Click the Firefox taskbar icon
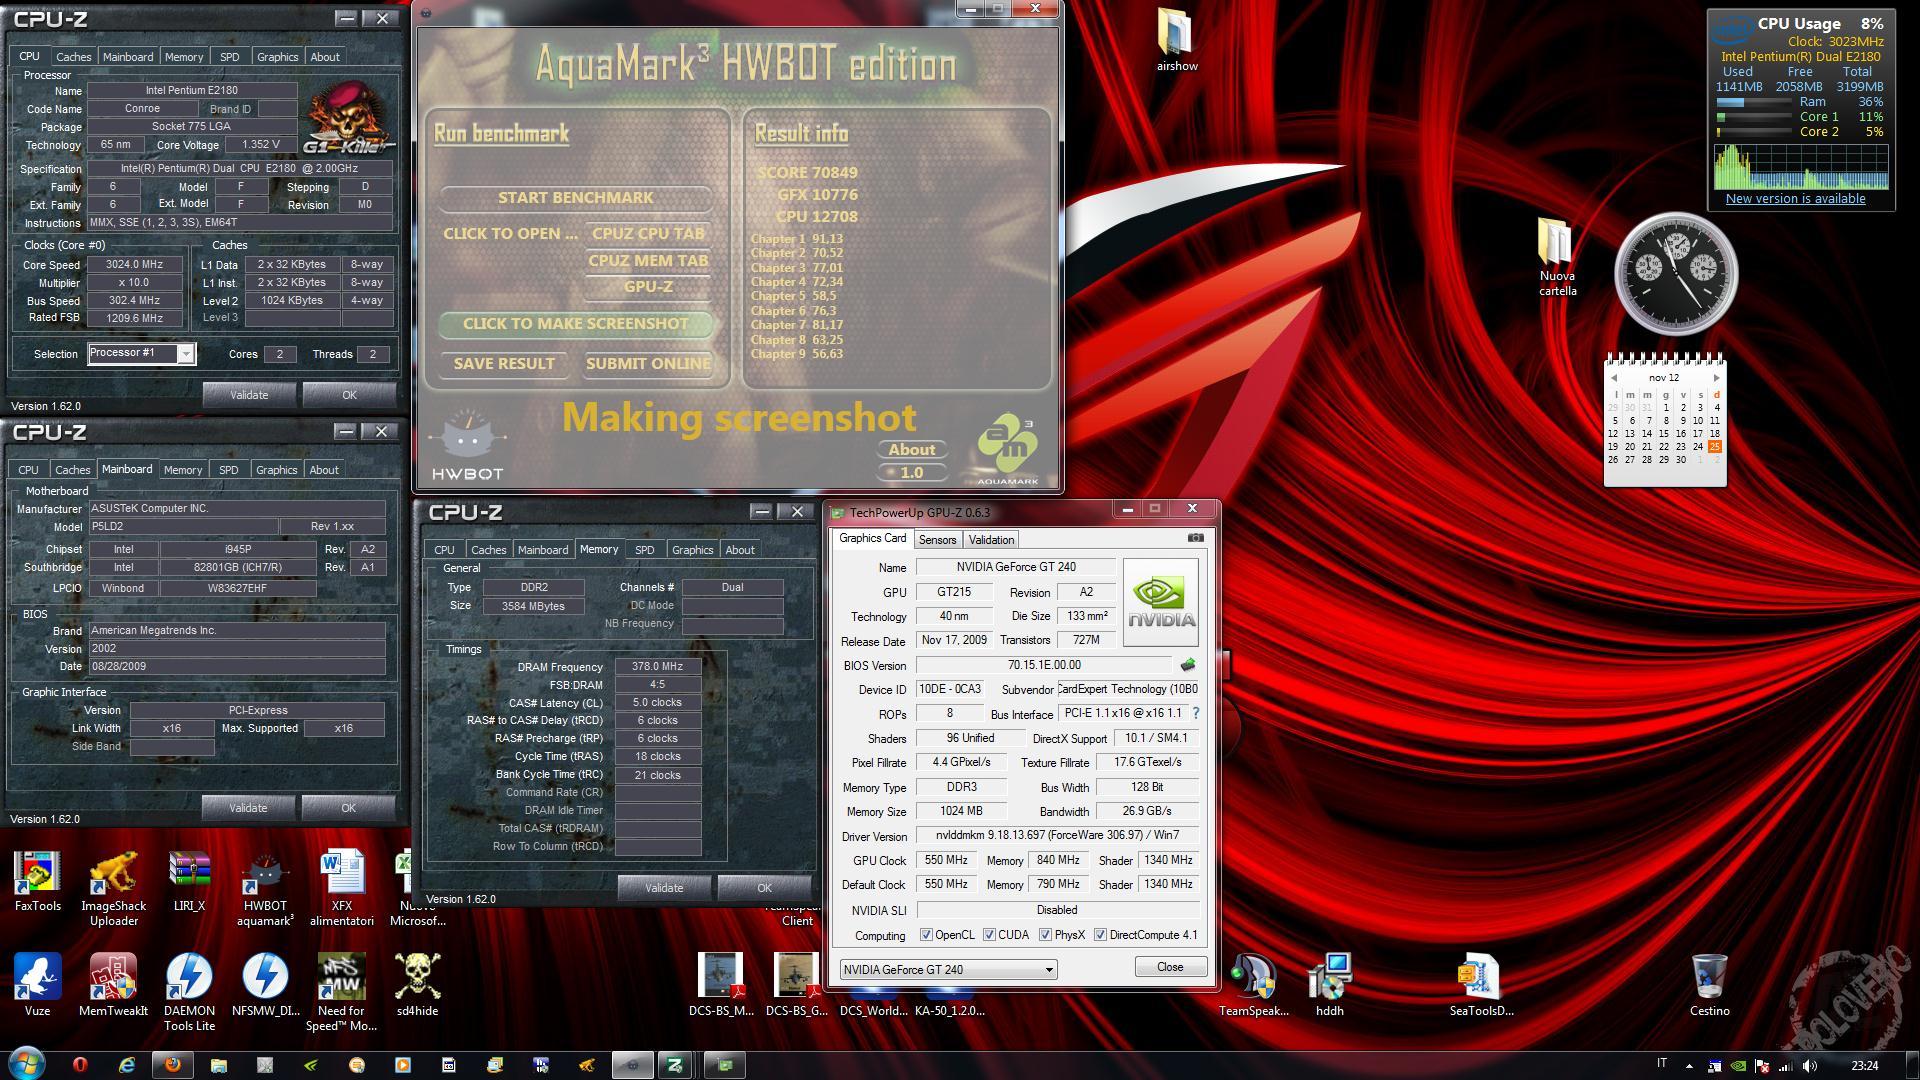The height and width of the screenshot is (1080, 1920). pos(172,1065)
